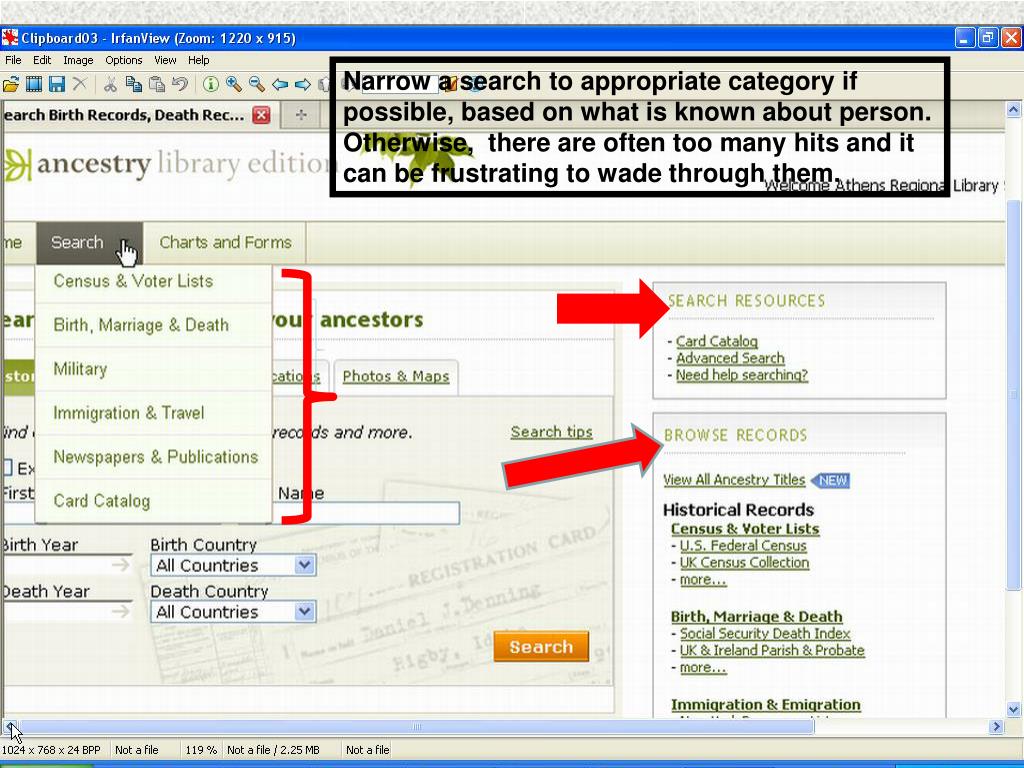
Task: Expand Birth Country All Countries dropdown
Action: tap(233, 566)
